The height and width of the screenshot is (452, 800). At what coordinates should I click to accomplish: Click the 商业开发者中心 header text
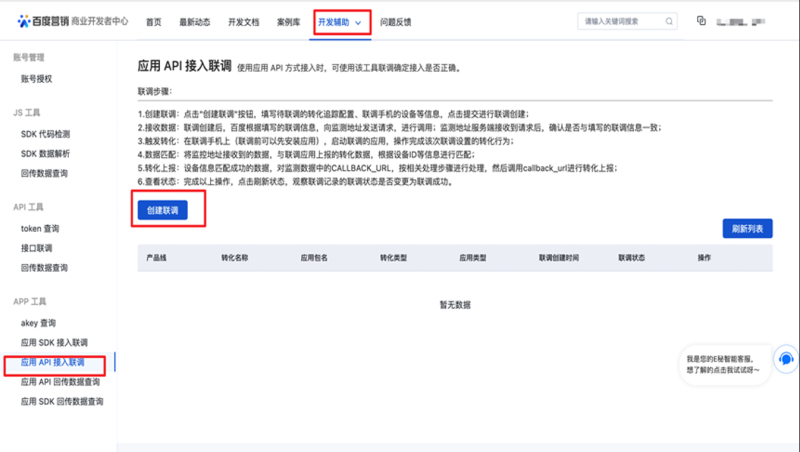tap(100, 21)
